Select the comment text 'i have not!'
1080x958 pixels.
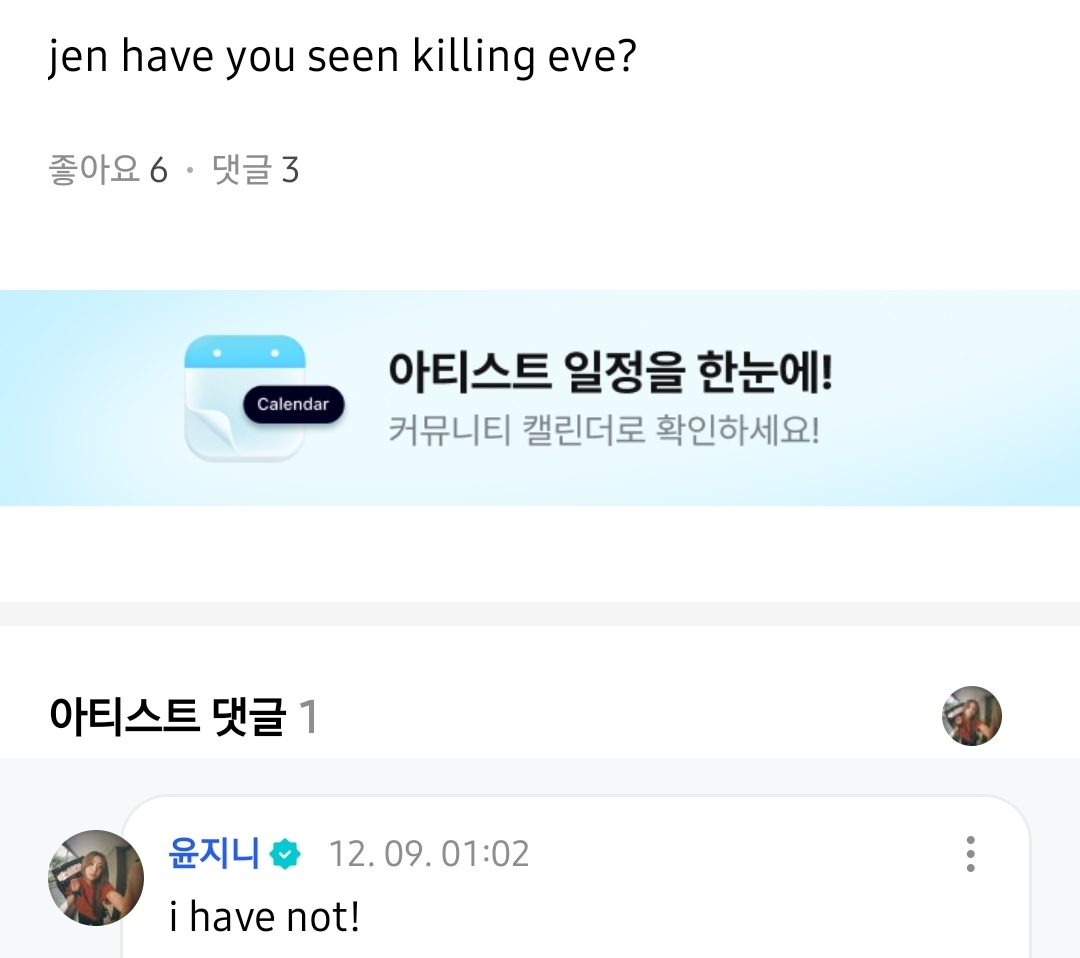click(x=262, y=915)
